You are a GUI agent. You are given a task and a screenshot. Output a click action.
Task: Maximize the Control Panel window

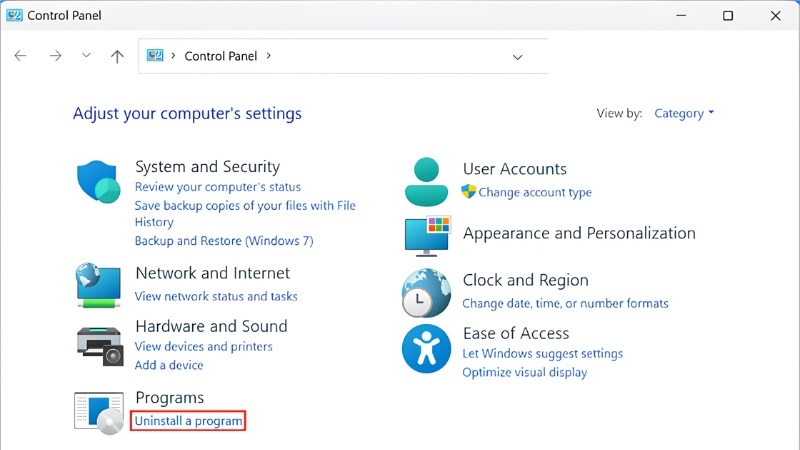[728, 16]
